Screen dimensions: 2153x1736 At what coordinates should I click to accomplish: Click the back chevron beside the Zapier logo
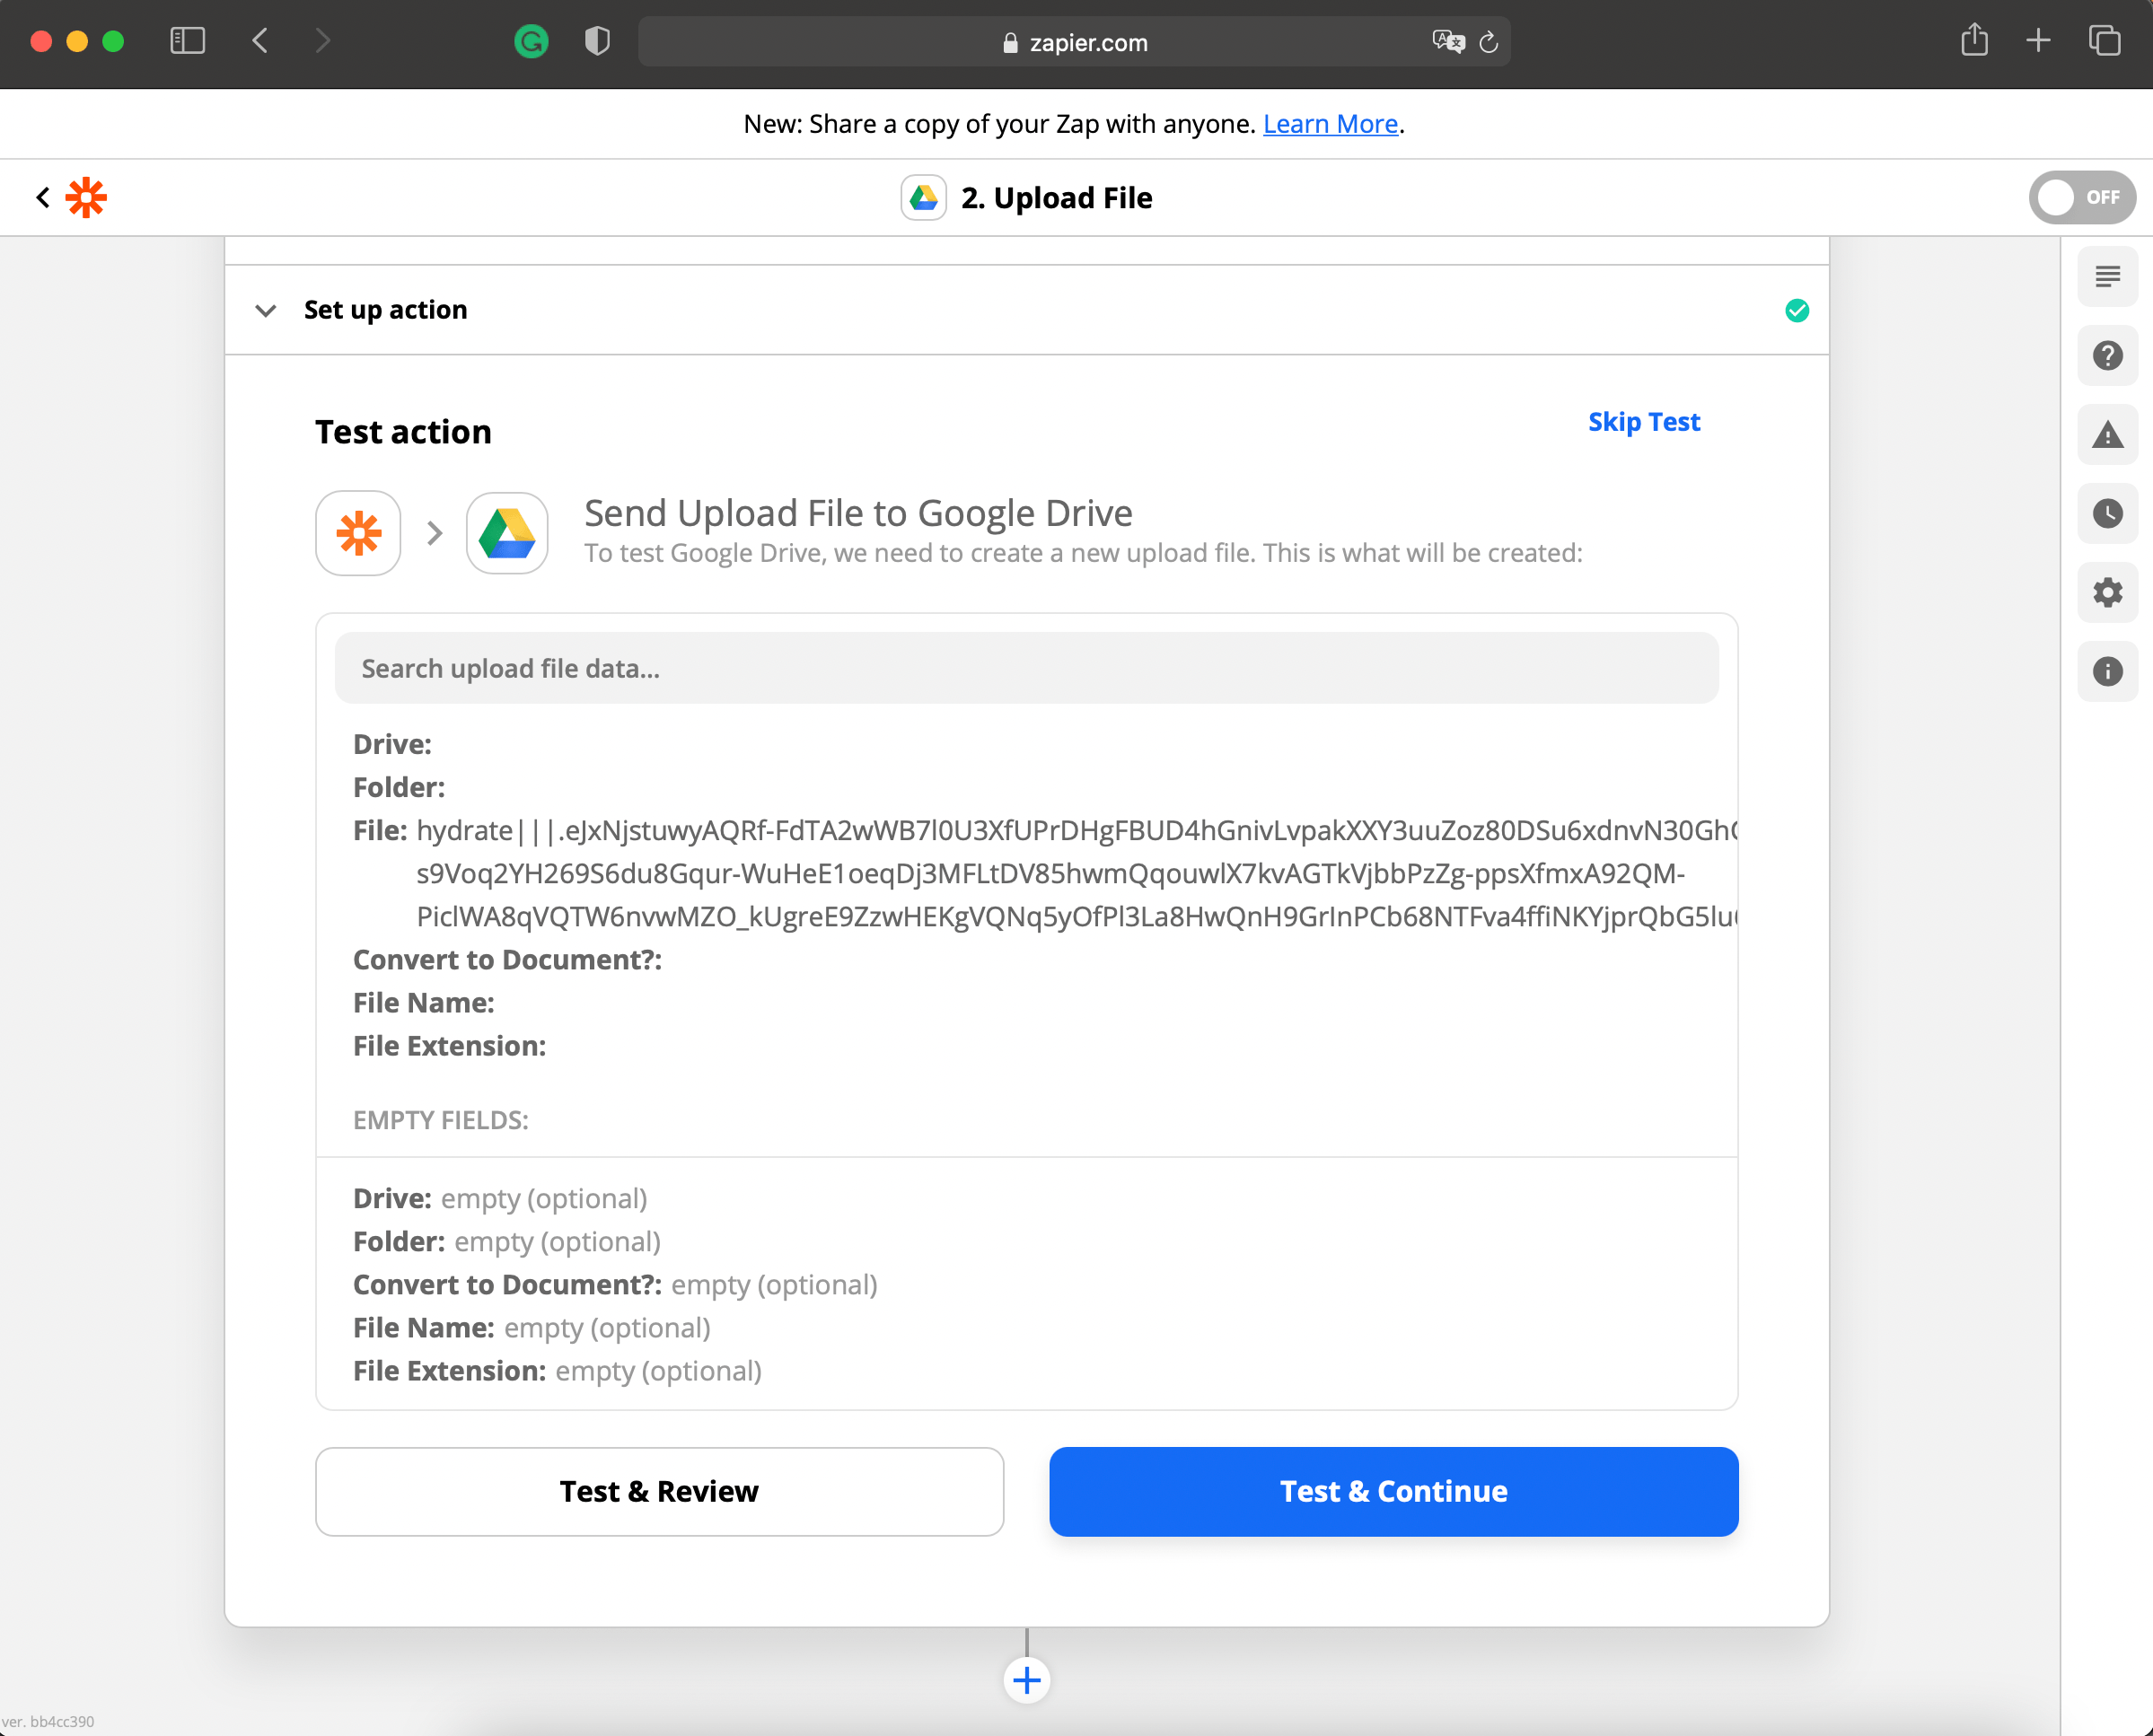pos(42,197)
